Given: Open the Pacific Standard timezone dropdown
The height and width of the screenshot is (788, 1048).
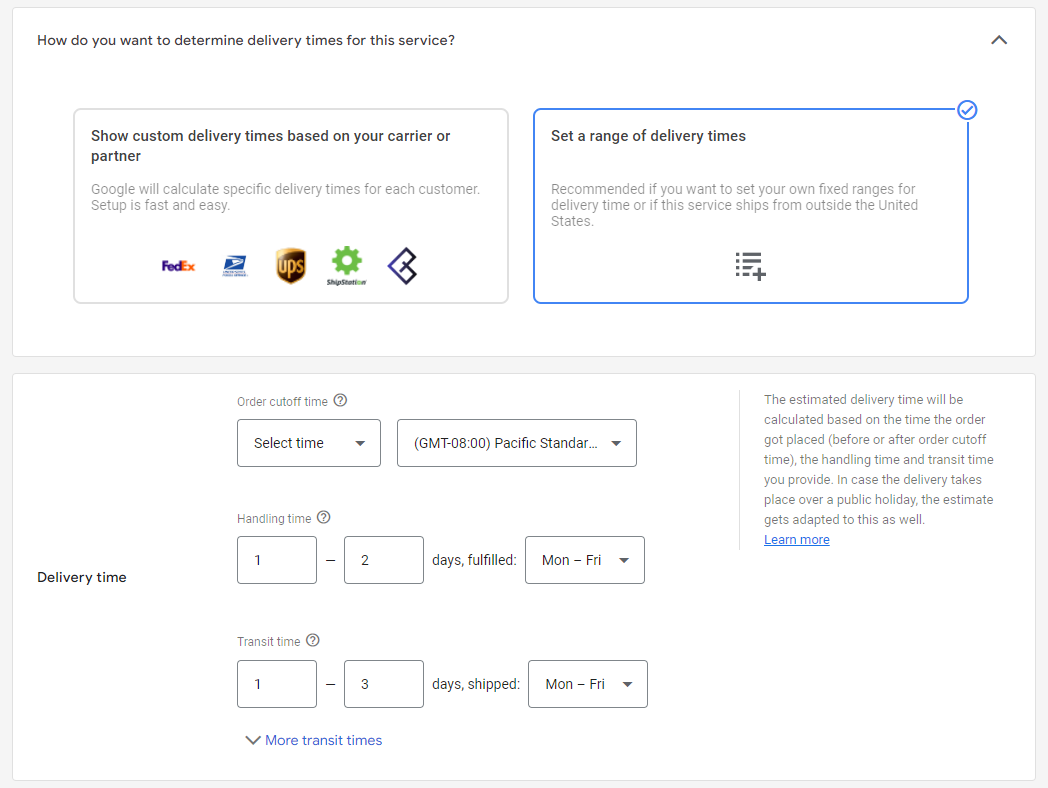Looking at the screenshot, I should coord(516,443).
